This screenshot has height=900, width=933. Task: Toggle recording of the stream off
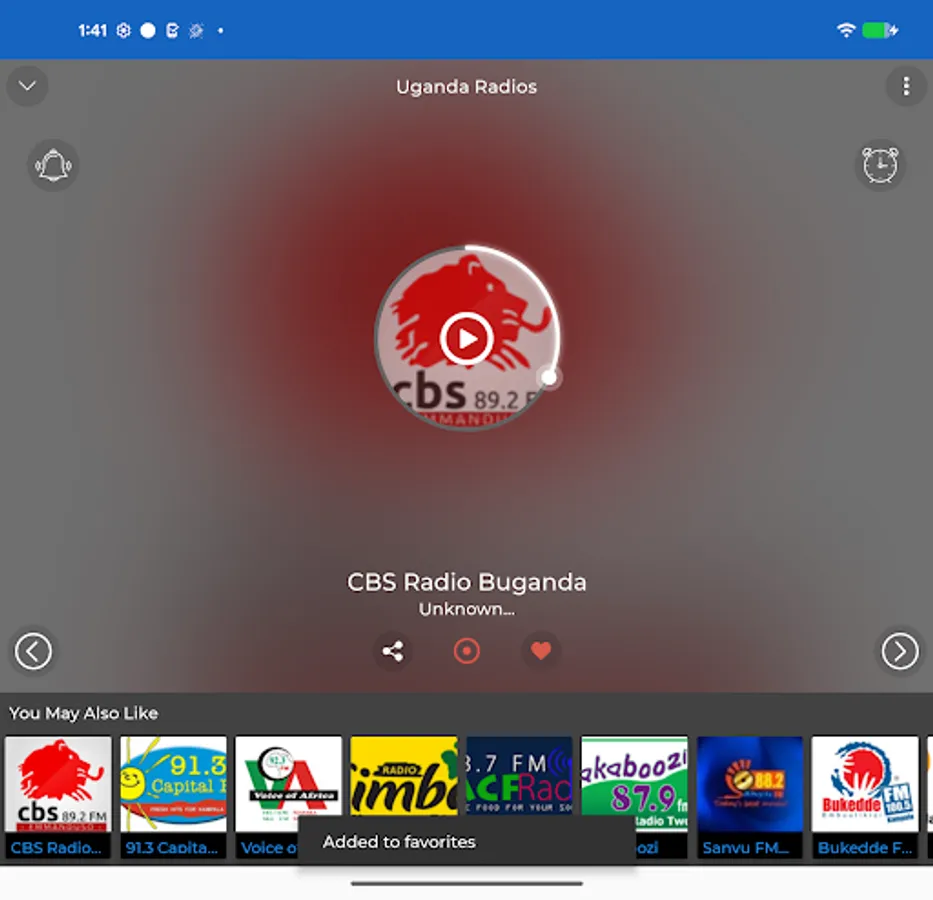click(x=466, y=651)
